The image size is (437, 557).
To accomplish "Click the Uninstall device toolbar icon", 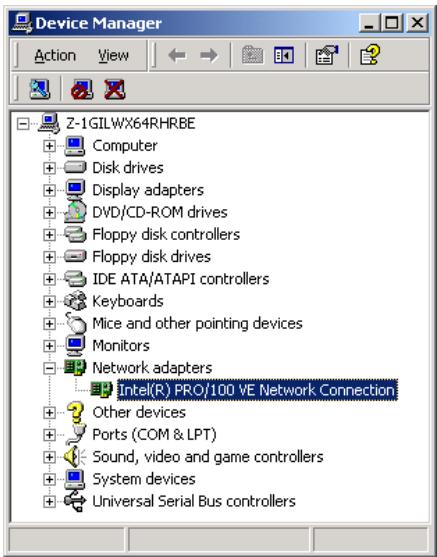I will tap(115, 89).
